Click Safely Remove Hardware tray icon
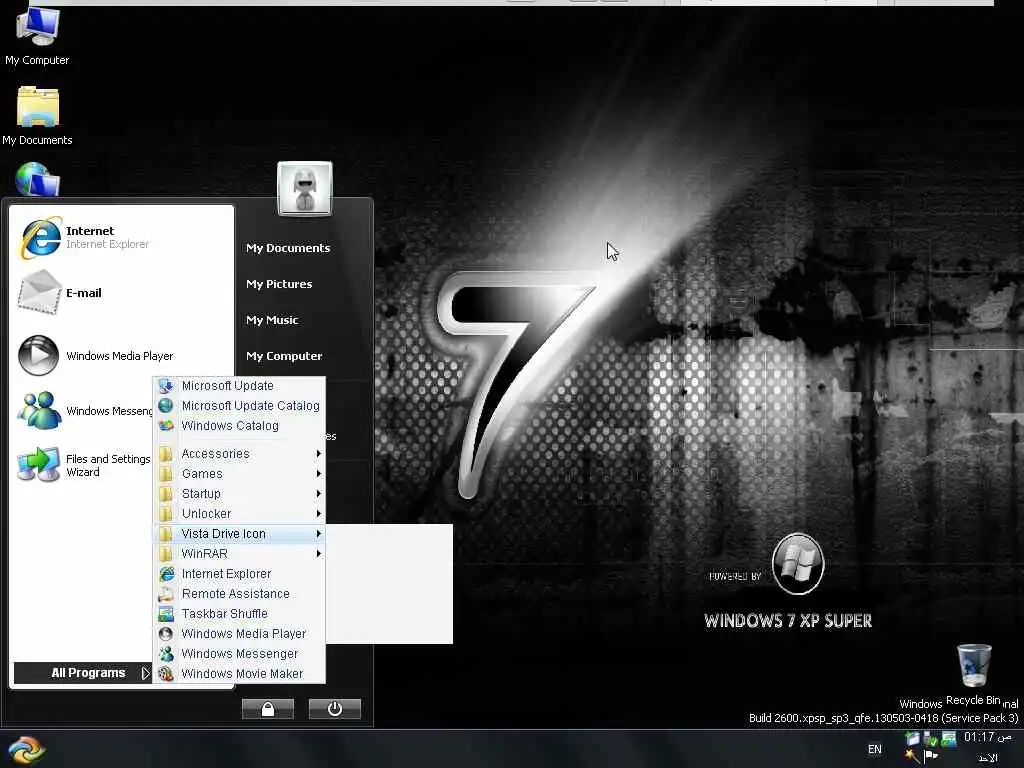 click(x=930, y=739)
